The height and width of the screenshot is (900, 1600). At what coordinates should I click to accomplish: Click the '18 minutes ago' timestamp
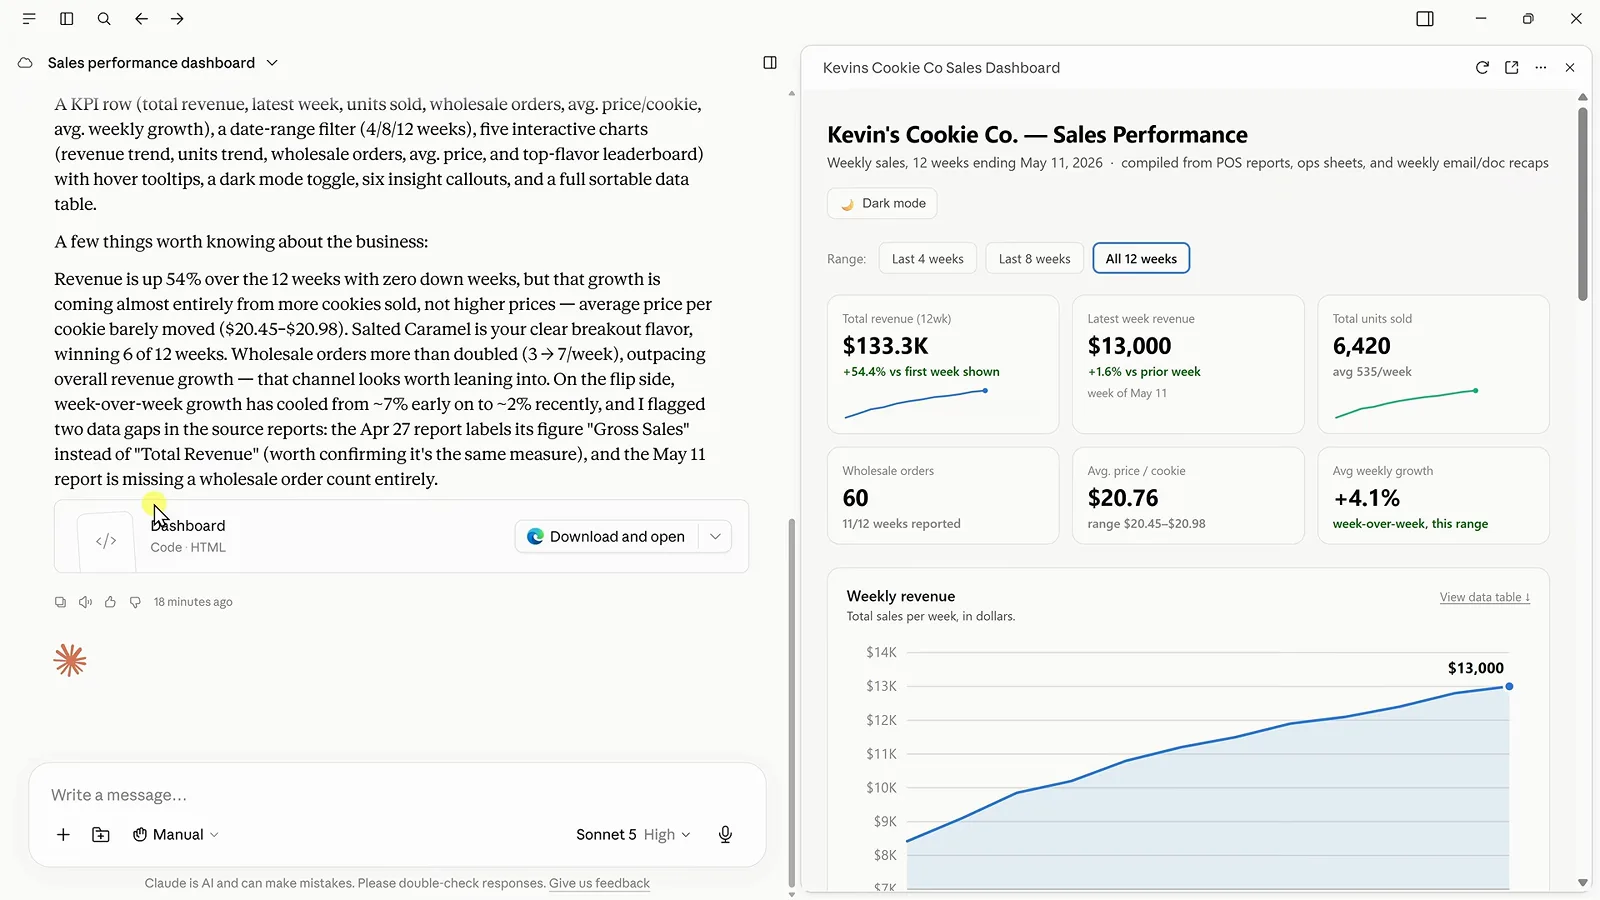click(x=193, y=602)
